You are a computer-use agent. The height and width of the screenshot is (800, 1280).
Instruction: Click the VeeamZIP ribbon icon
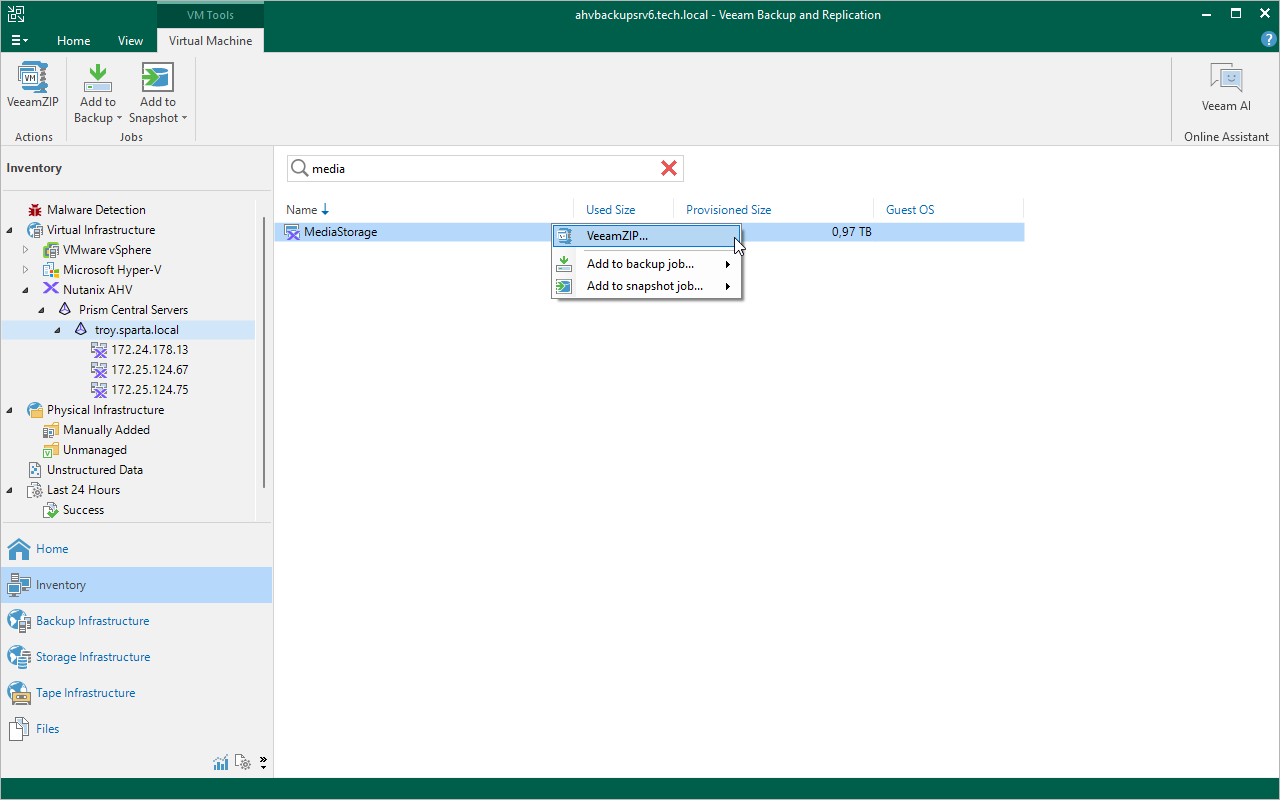32,77
